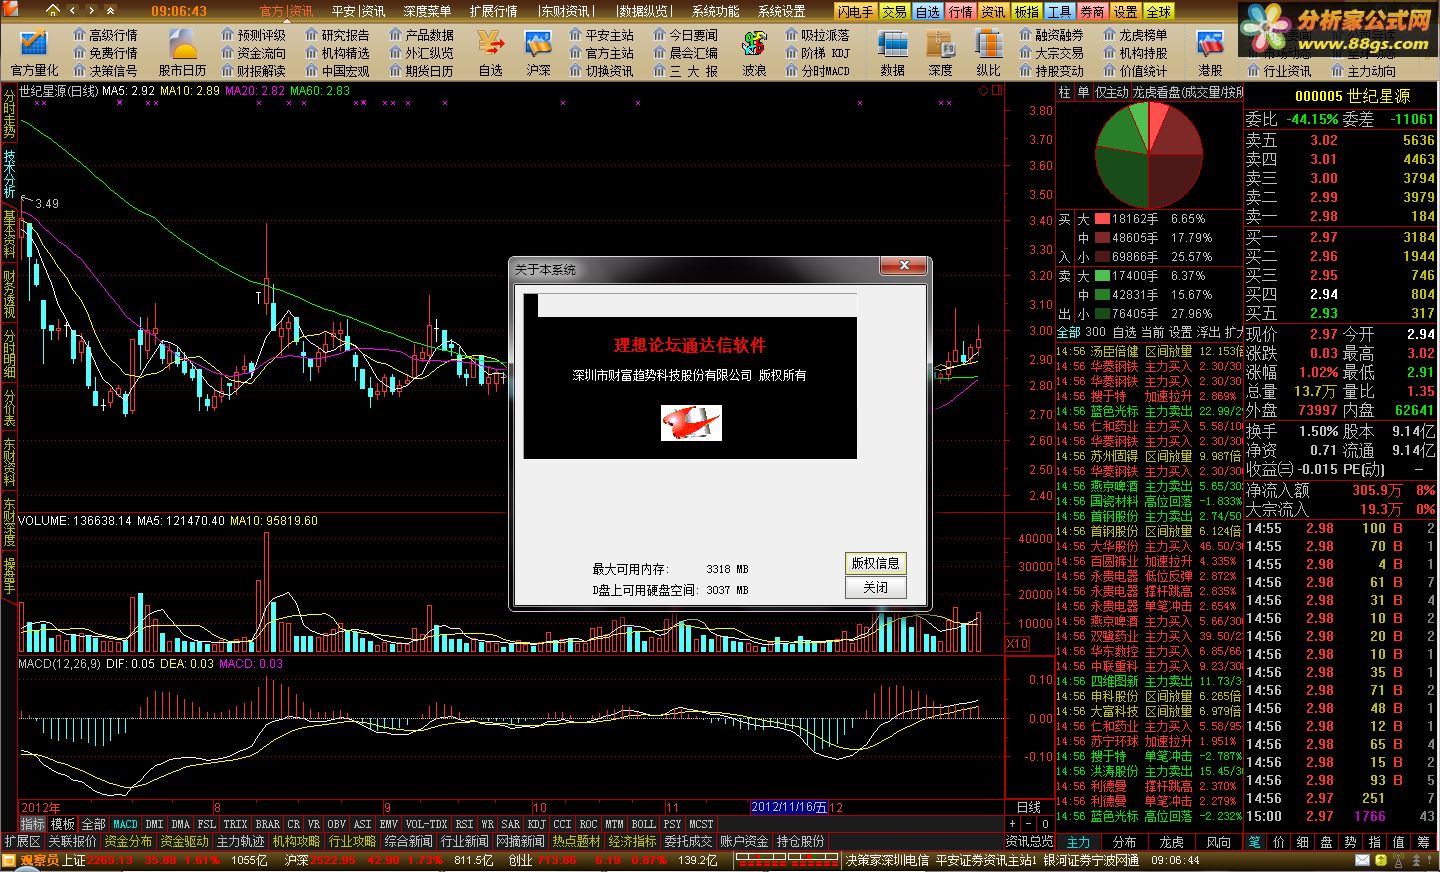Click the 交易 button at top right
Viewport: 1440px width, 872px height.
coord(894,11)
